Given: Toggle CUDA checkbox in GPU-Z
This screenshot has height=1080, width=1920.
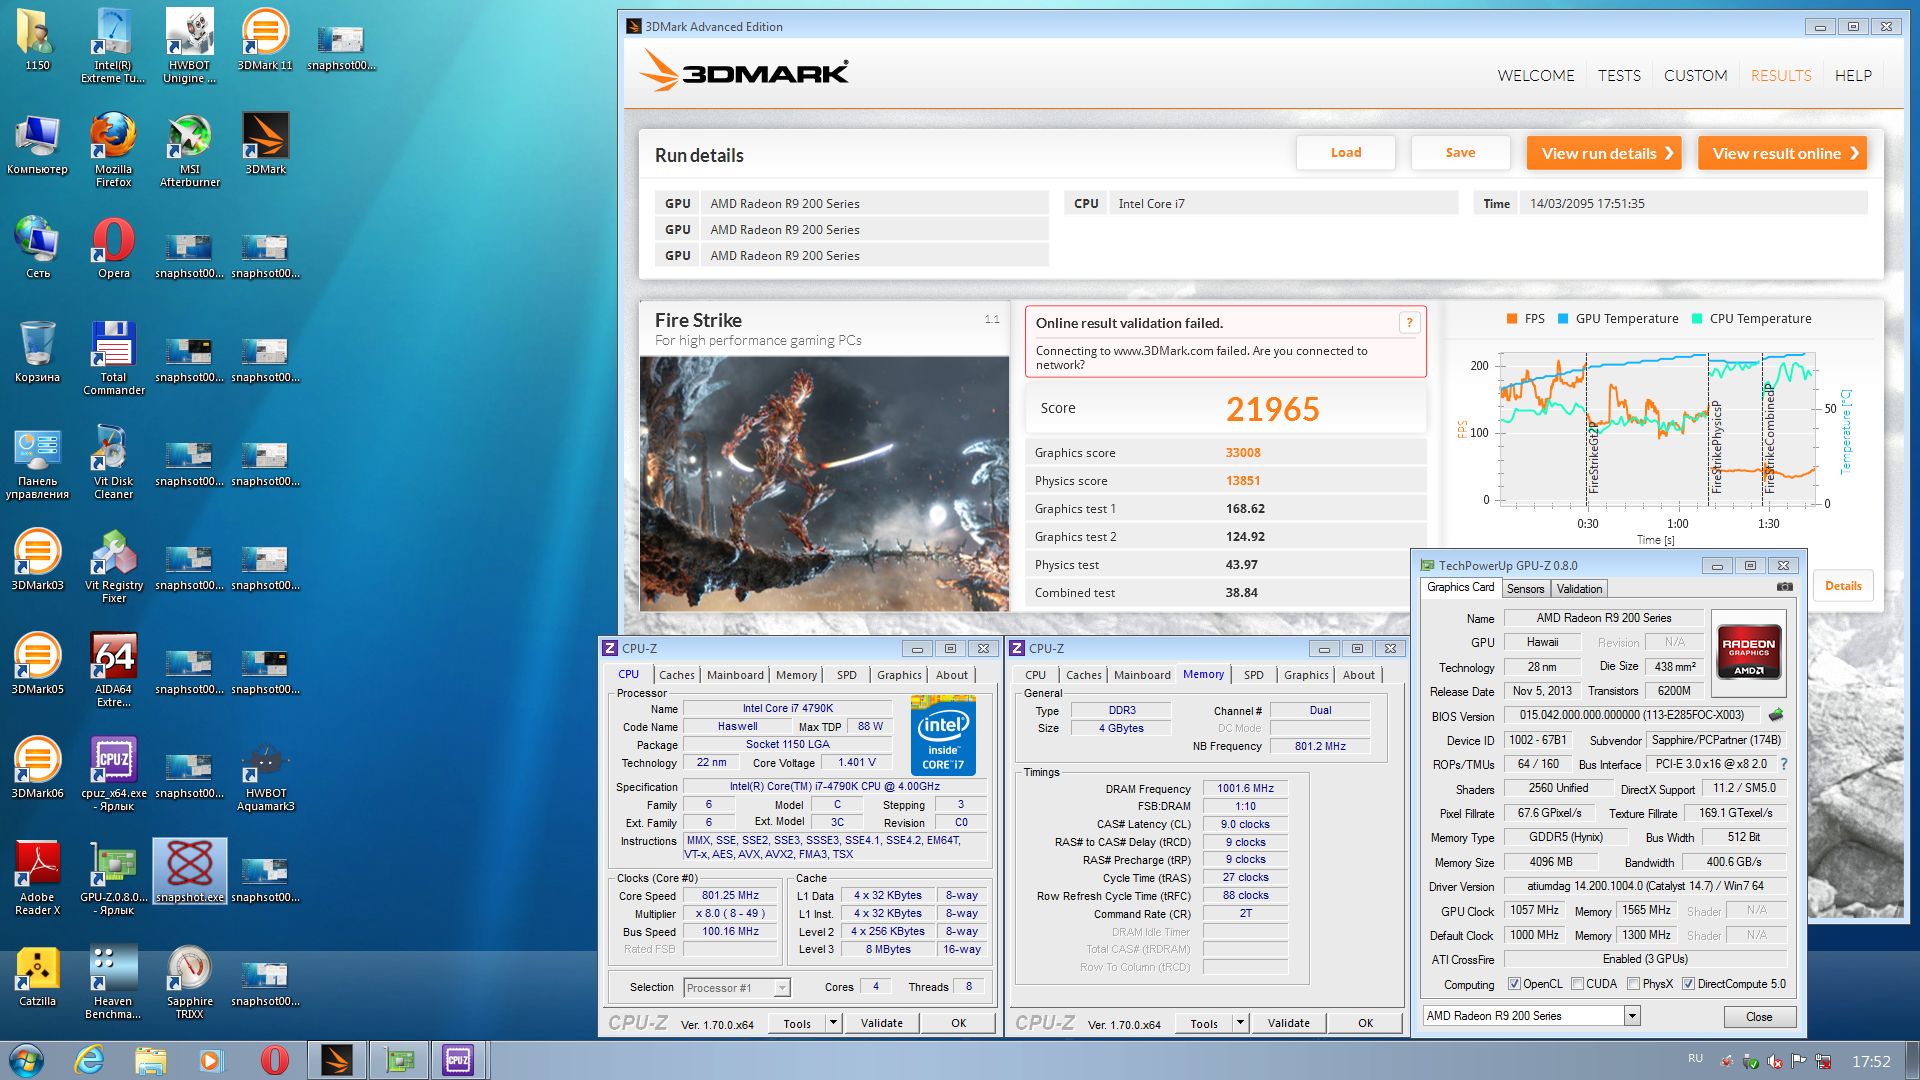Looking at the screenshot, I should pyautogui.click(x=1577, y=984).
